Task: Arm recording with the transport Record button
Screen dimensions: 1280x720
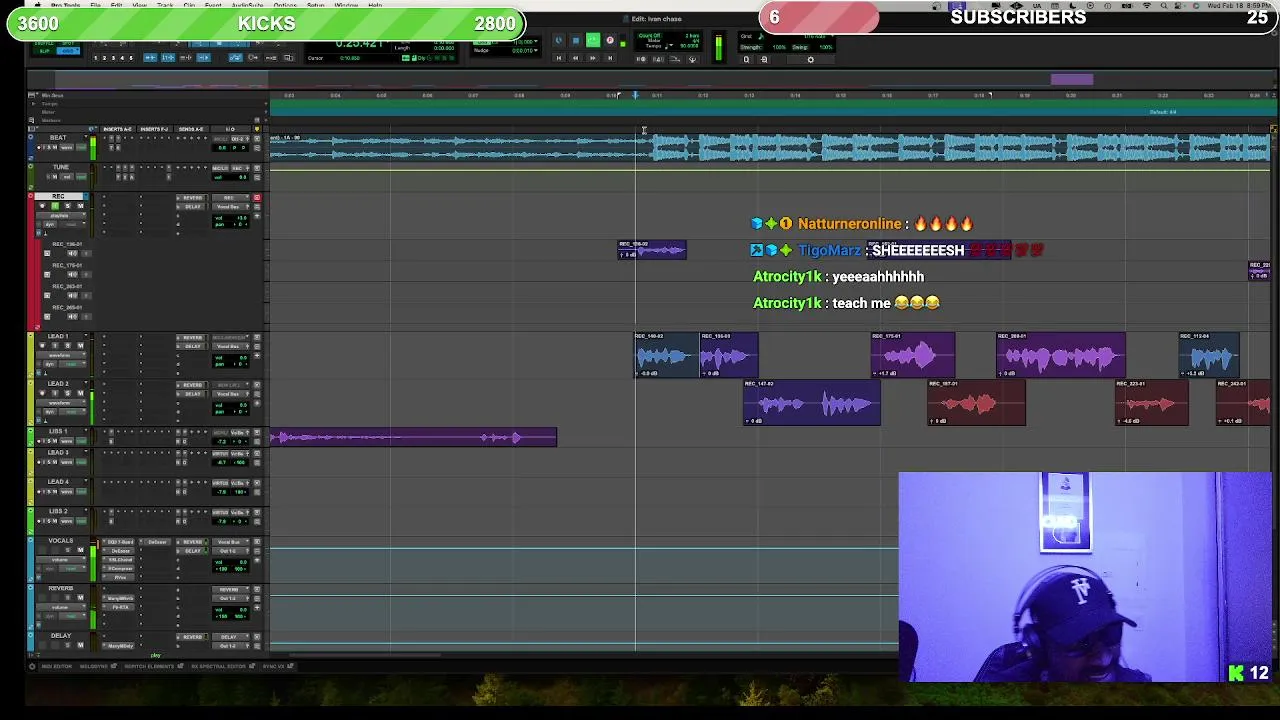Action: [x=610, y=40]
